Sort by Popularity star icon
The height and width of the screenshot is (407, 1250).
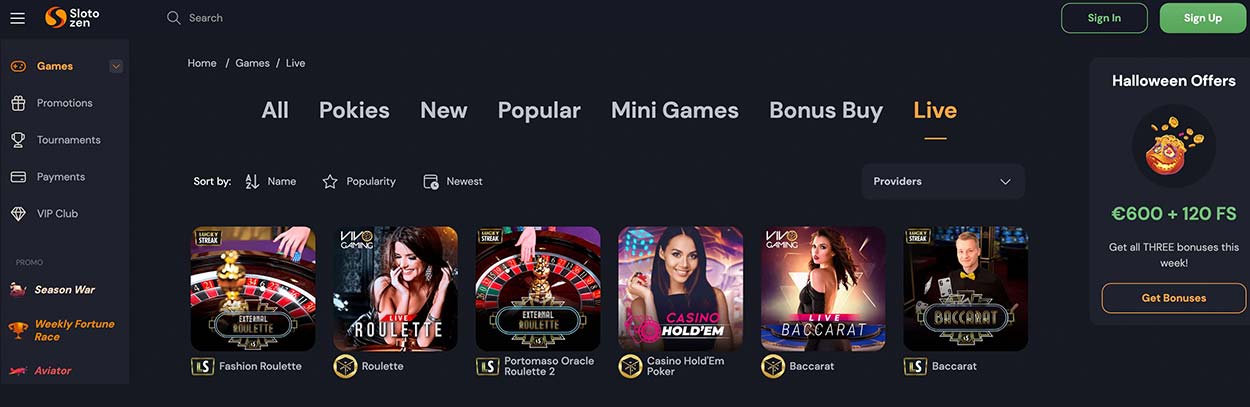pyautogui.click(x=330, y=181)
